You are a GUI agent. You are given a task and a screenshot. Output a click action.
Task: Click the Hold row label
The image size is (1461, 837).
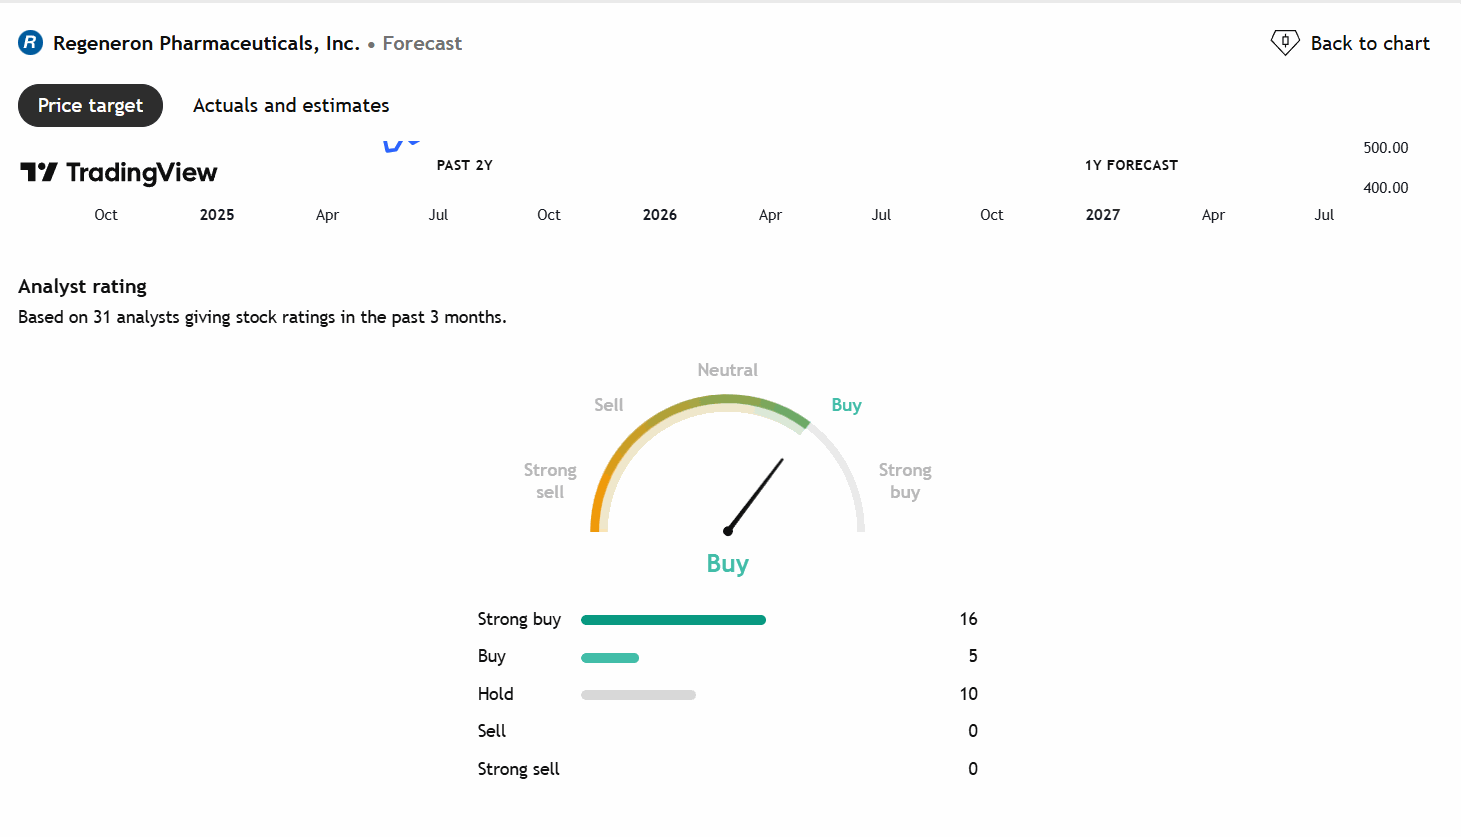coord(495,694)
